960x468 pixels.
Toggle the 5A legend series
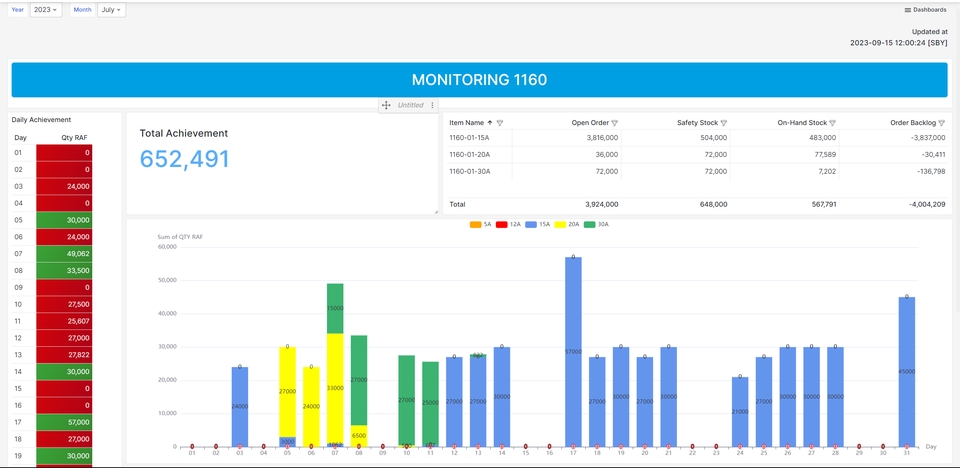pos(481,224)
